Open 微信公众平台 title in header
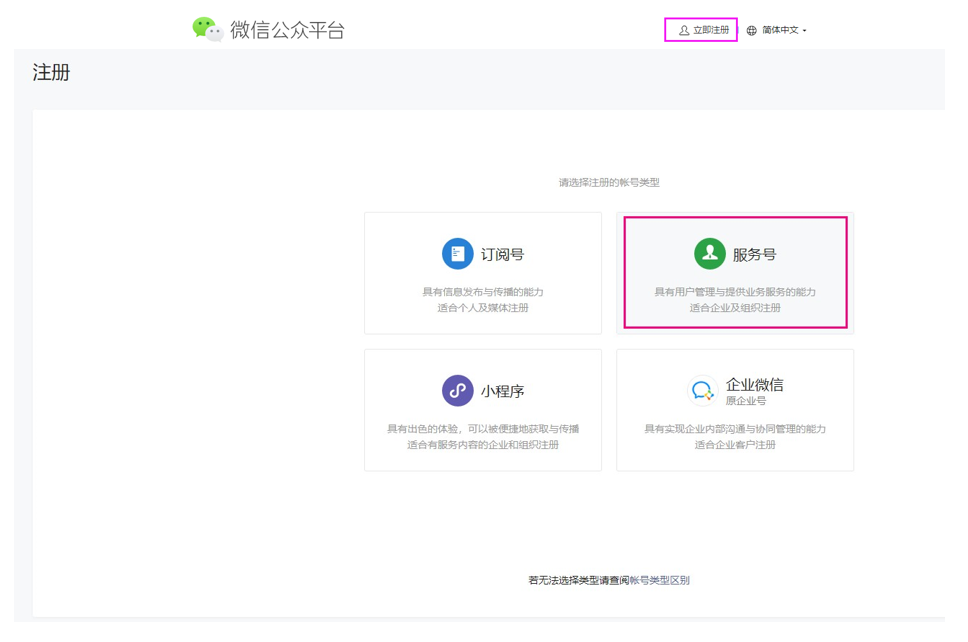 point(287,30)
